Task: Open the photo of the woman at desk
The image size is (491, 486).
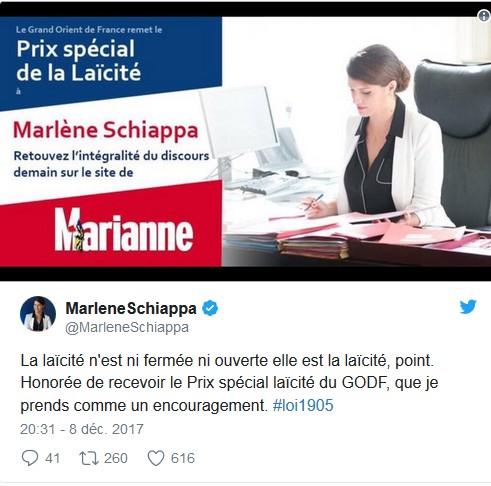Action: pos(356,142)
